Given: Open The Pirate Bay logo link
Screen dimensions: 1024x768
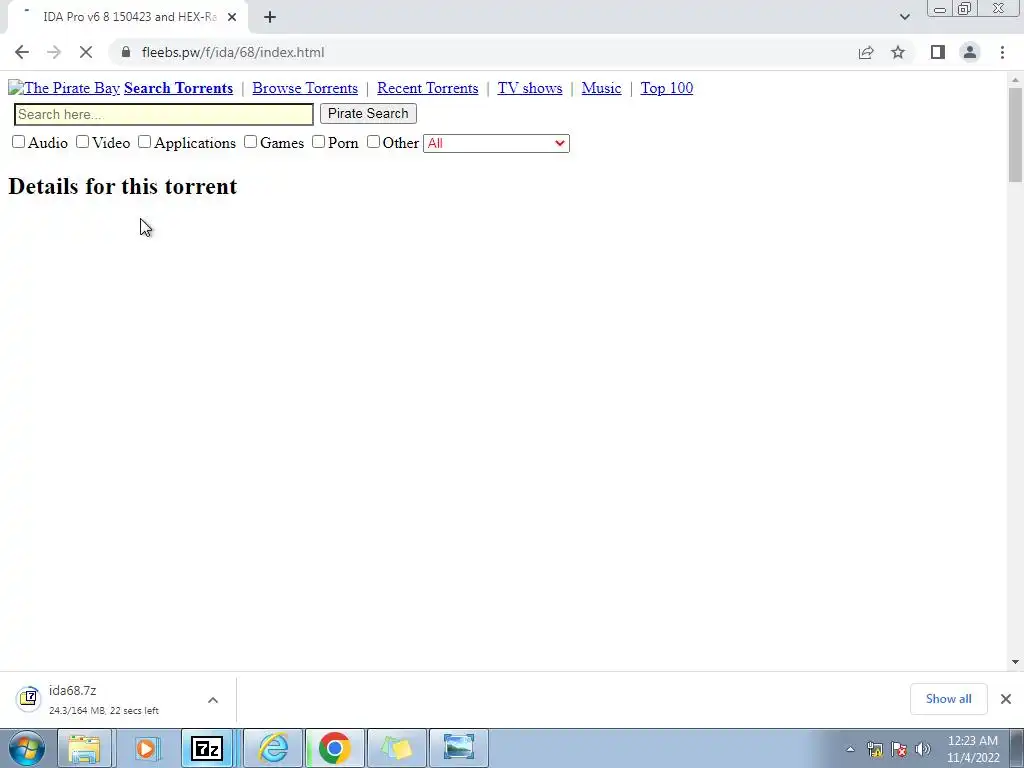Looking at the screenshot, I should pos(64,88).
